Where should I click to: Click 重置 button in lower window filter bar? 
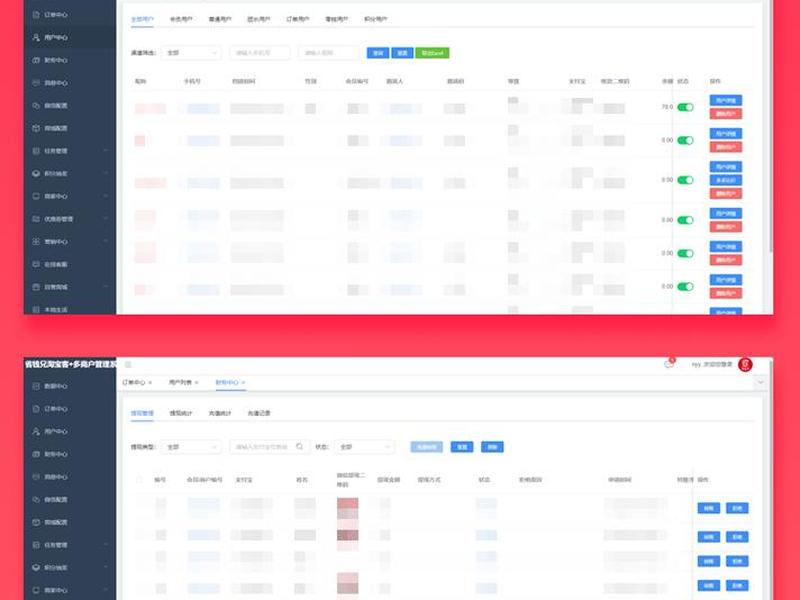[462, 447]
